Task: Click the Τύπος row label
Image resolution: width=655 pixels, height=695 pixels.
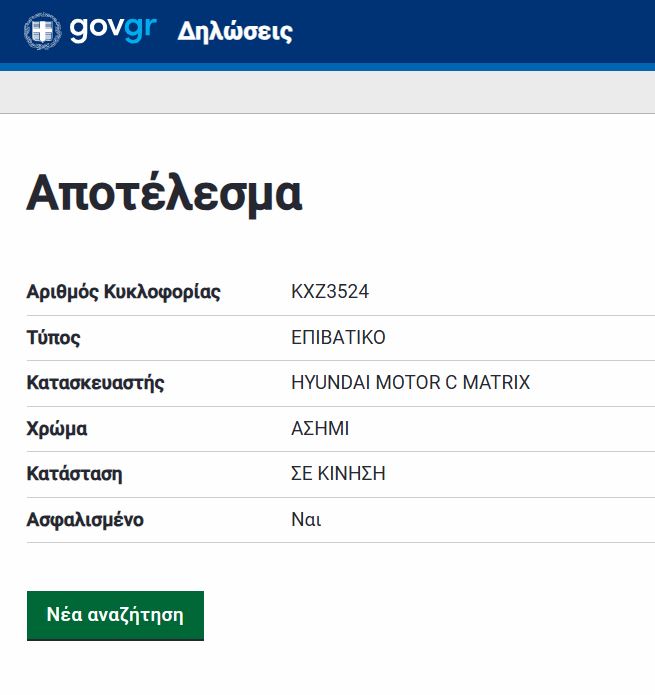Action: (54, 338)
